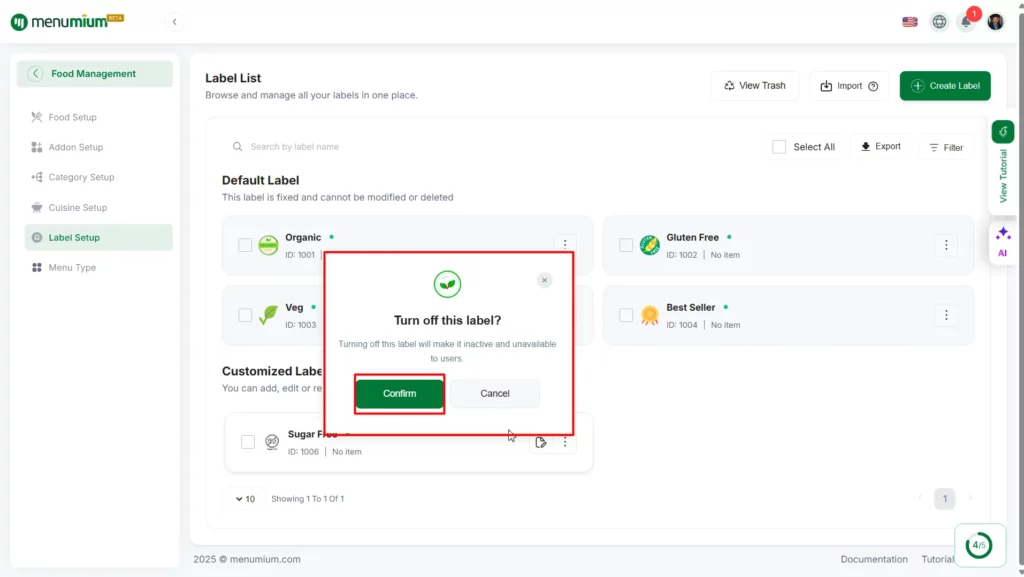Check the Veg label checkbox
Screen dimensions: 1024x577
click(245, 315)
